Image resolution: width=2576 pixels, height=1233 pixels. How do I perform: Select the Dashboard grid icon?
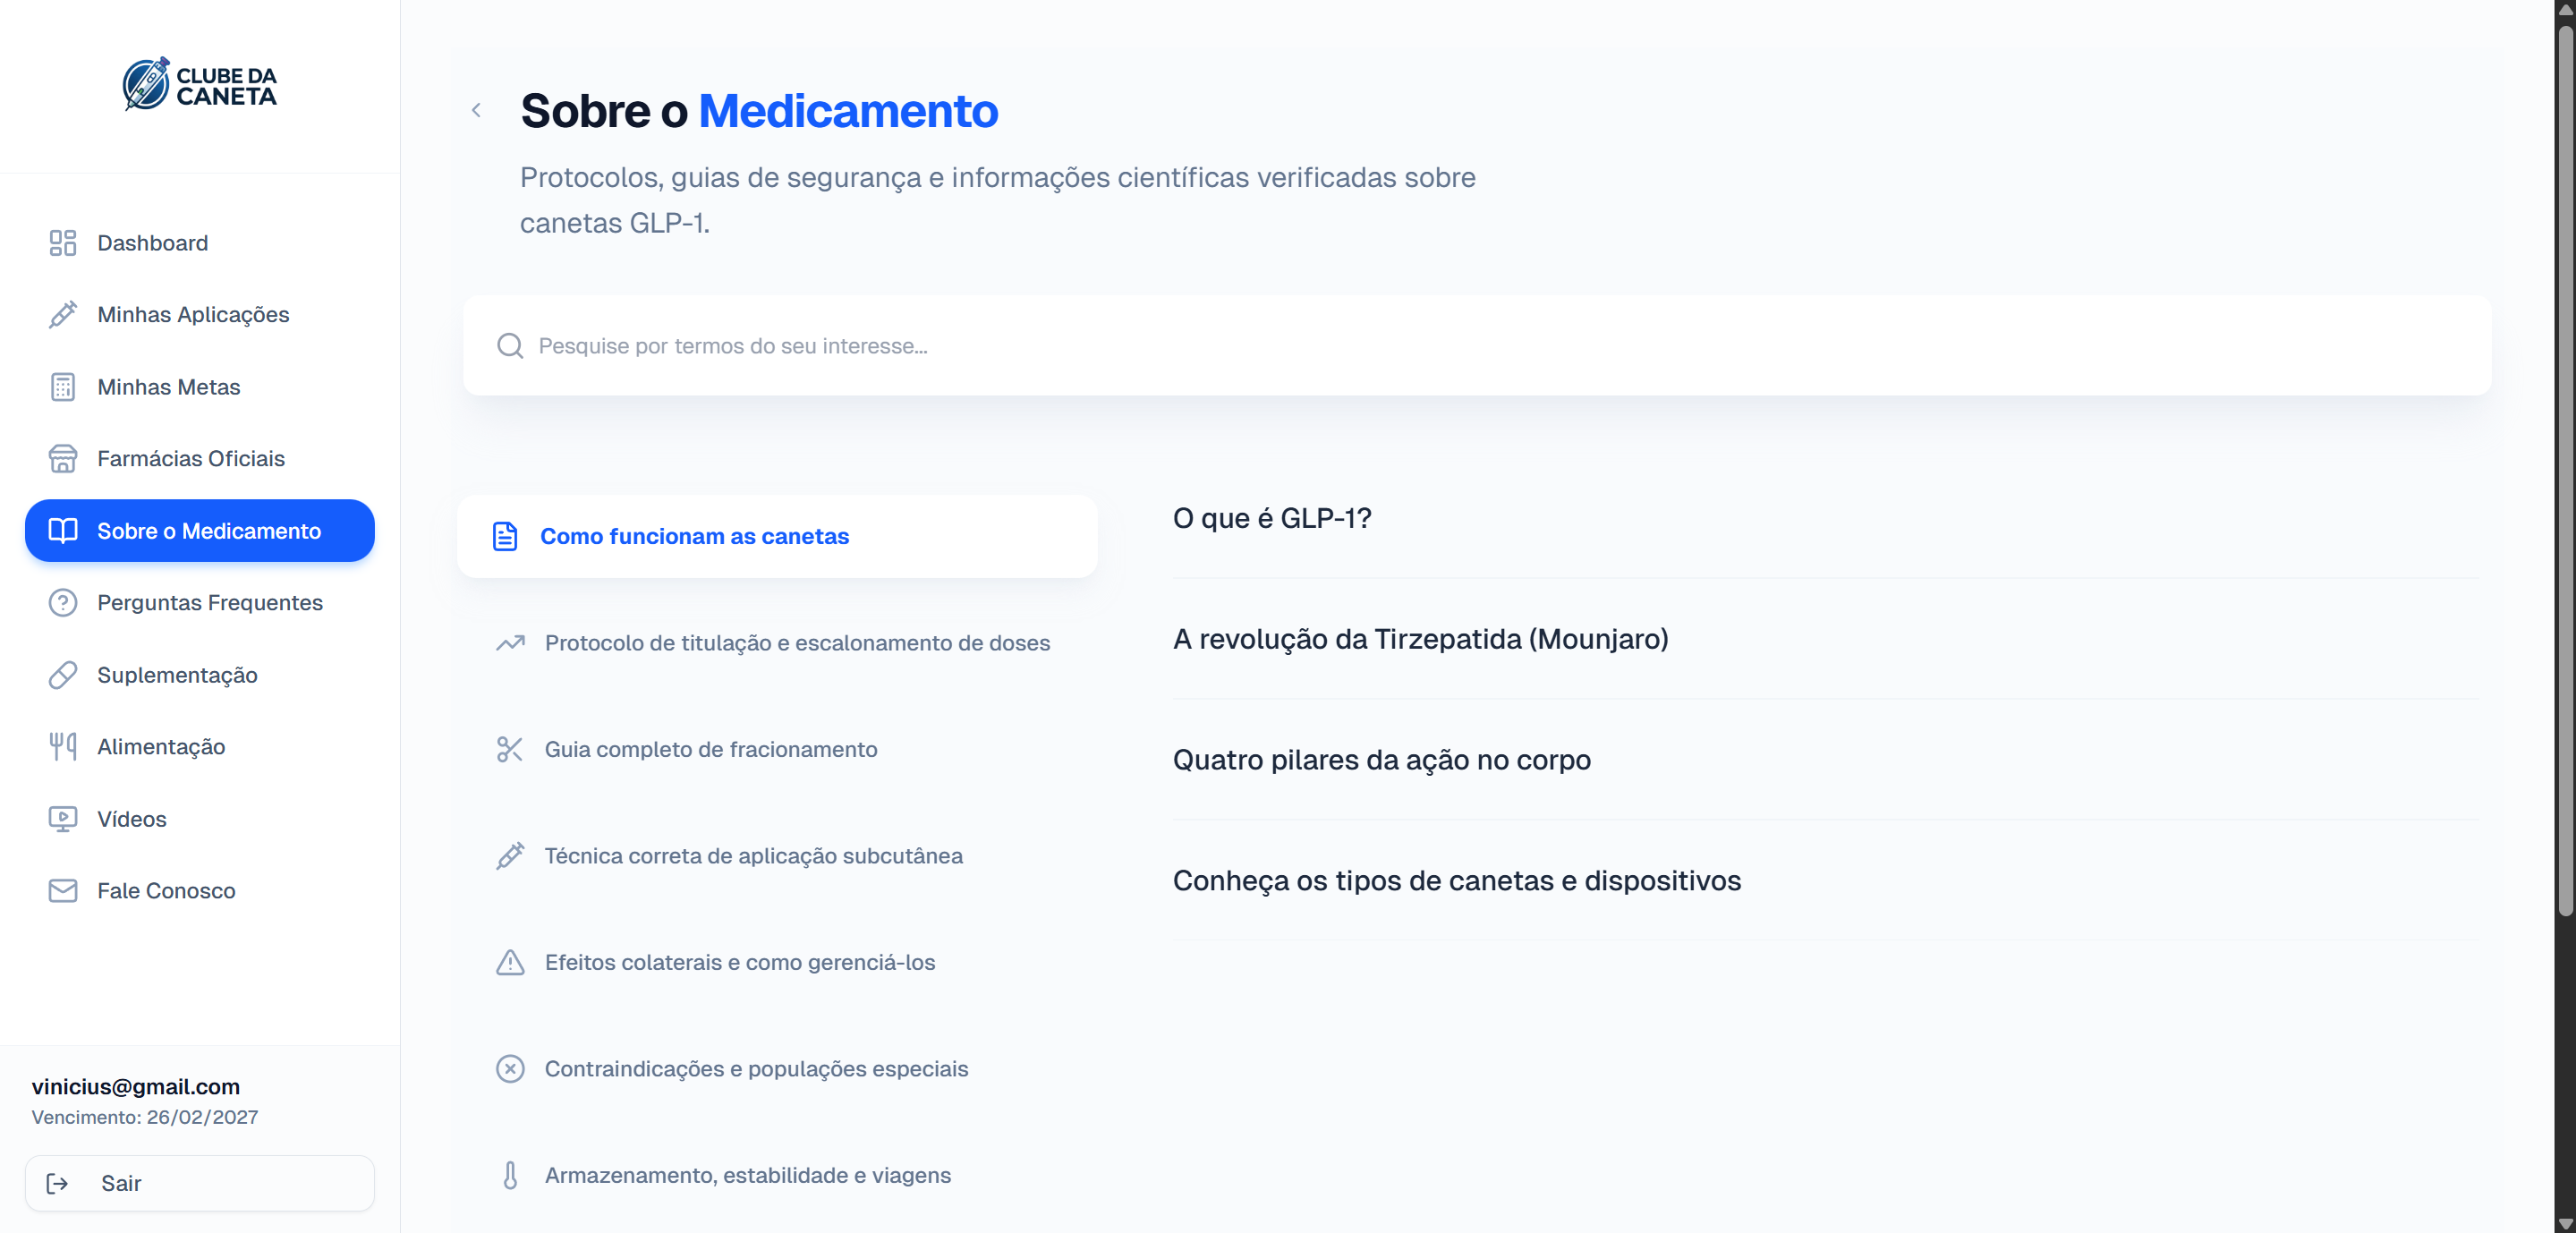tap(63, 243)
